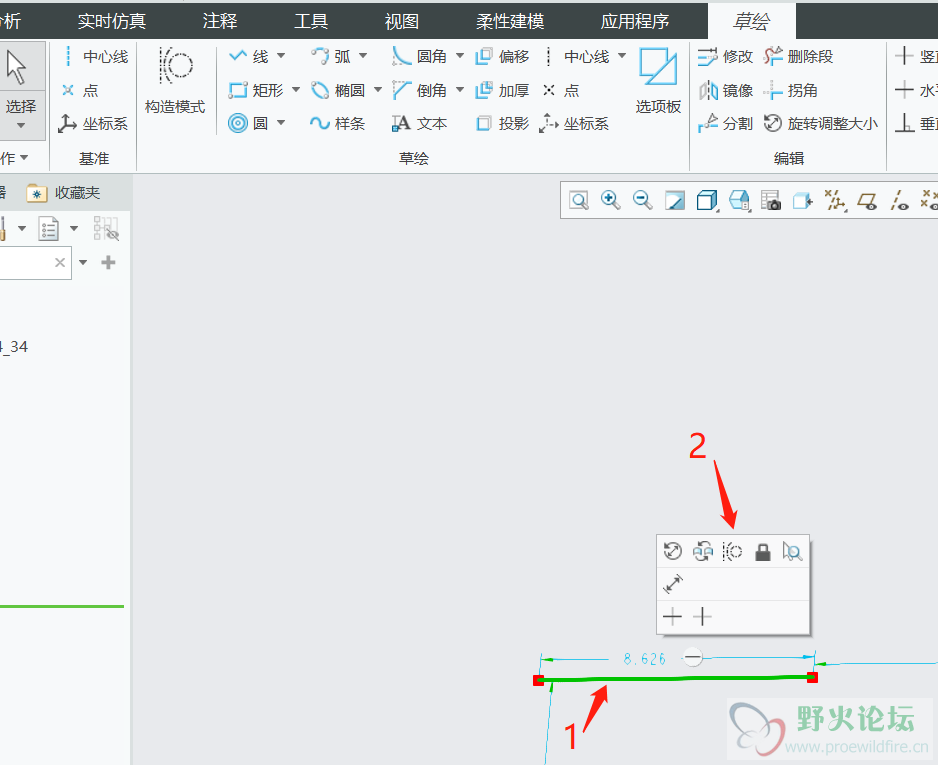
Task: Choose the 椭圆 (ellipse) tool
Action: click(x=338, y=90)
